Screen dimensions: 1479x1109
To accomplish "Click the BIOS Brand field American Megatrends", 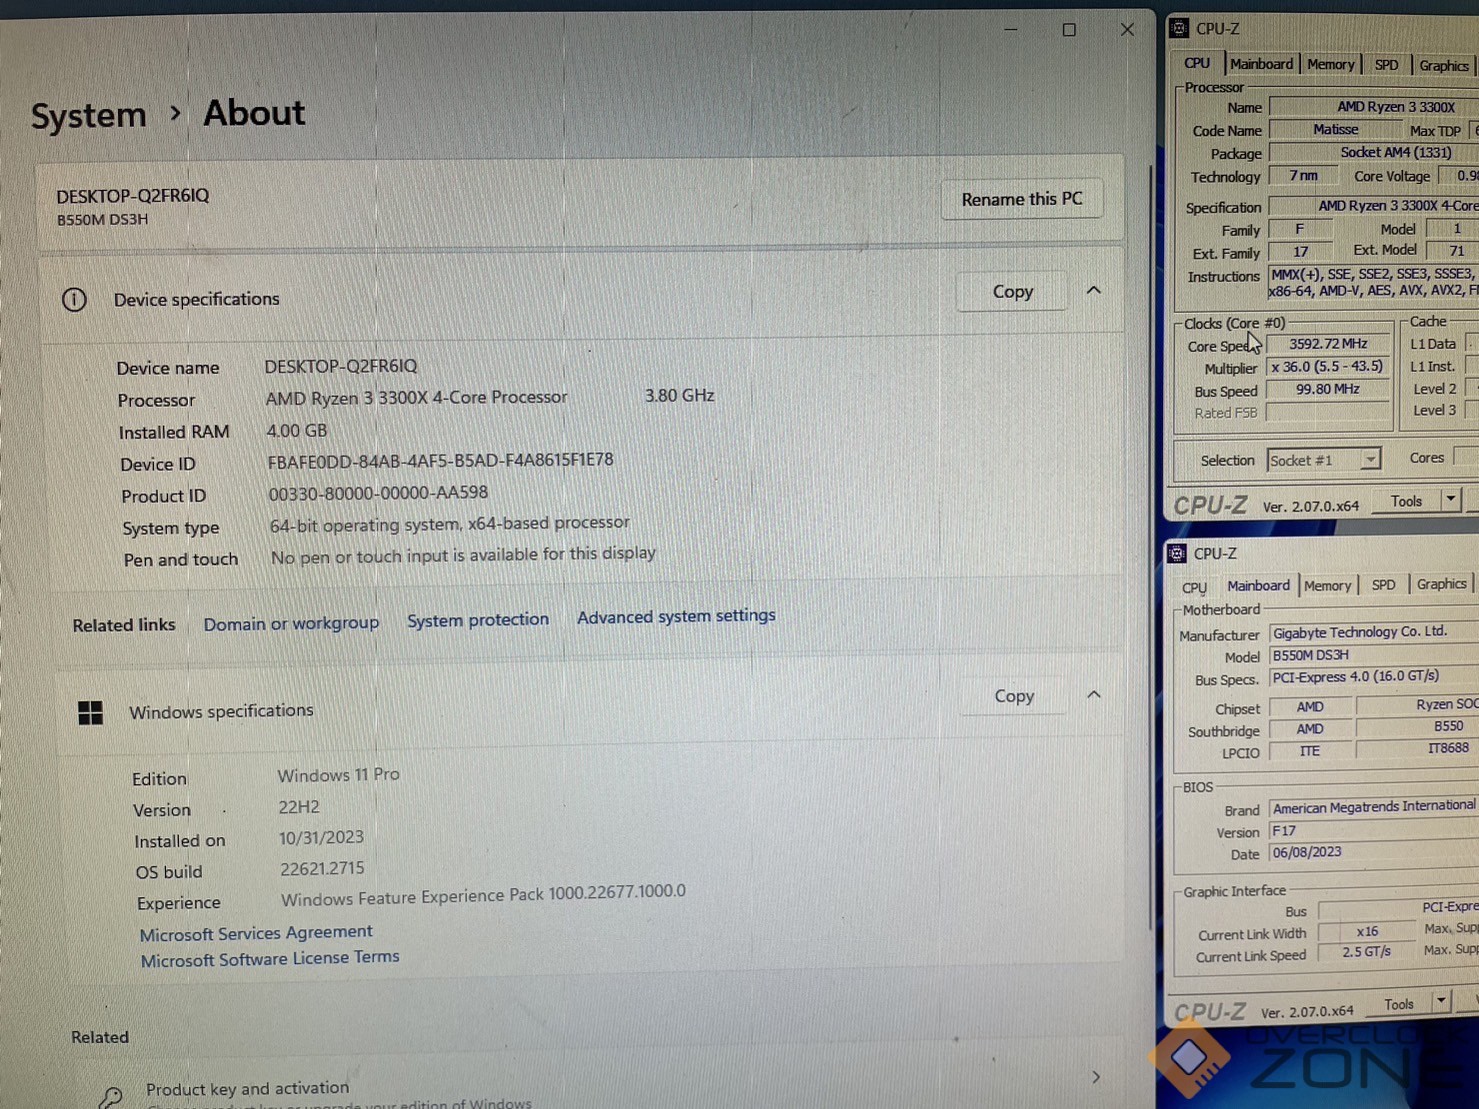I will tap(1374, 807).
